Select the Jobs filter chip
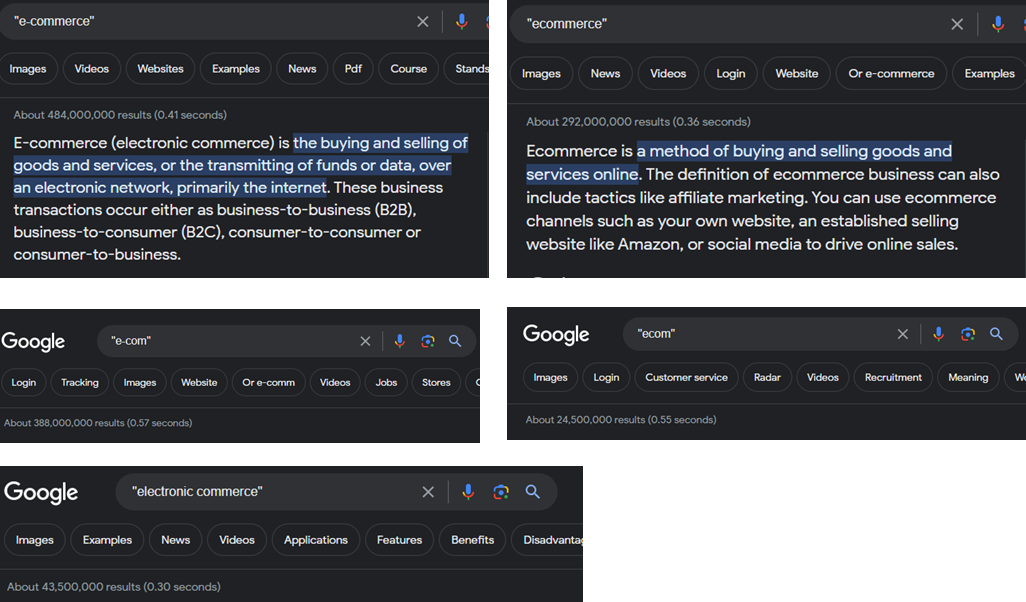This screenshot has height=602, width=1026. (386, 383)
